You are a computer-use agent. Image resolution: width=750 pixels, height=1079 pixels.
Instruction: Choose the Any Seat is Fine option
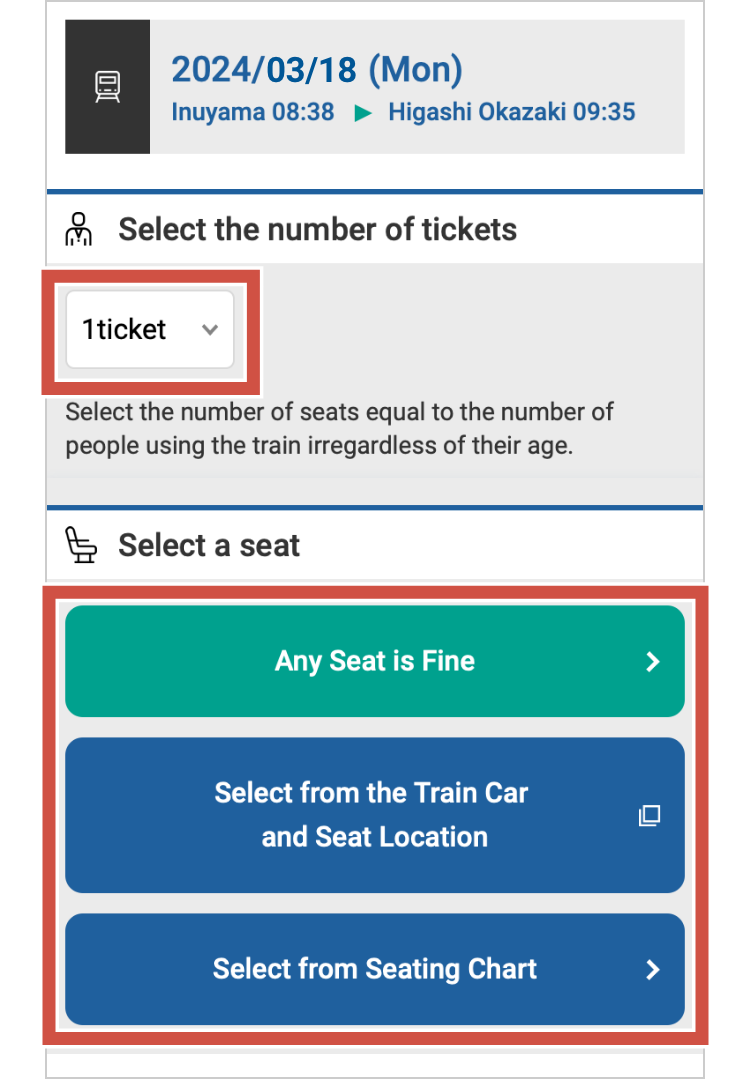(x=374, y=661)
